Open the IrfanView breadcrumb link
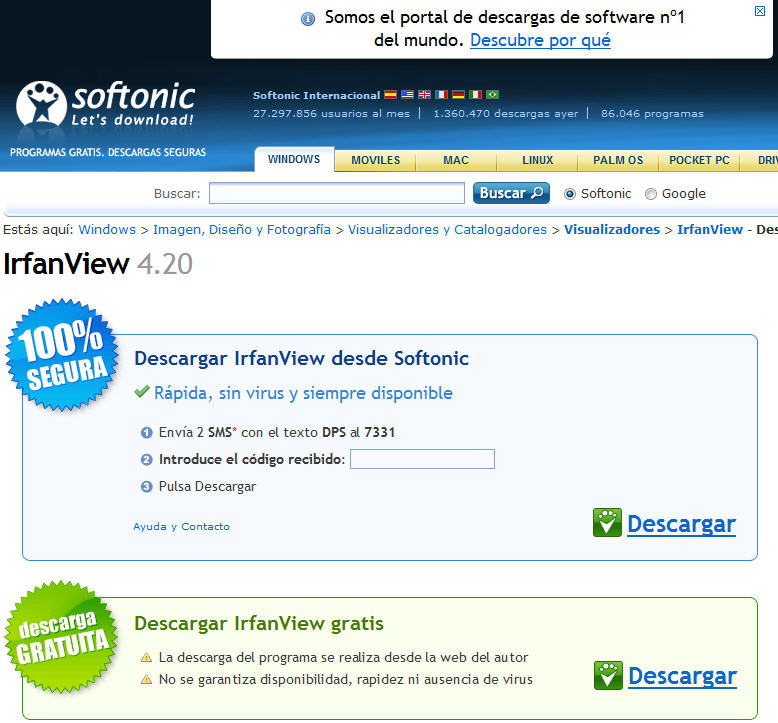Screen dimensions: 778x723 pos(710,229)
